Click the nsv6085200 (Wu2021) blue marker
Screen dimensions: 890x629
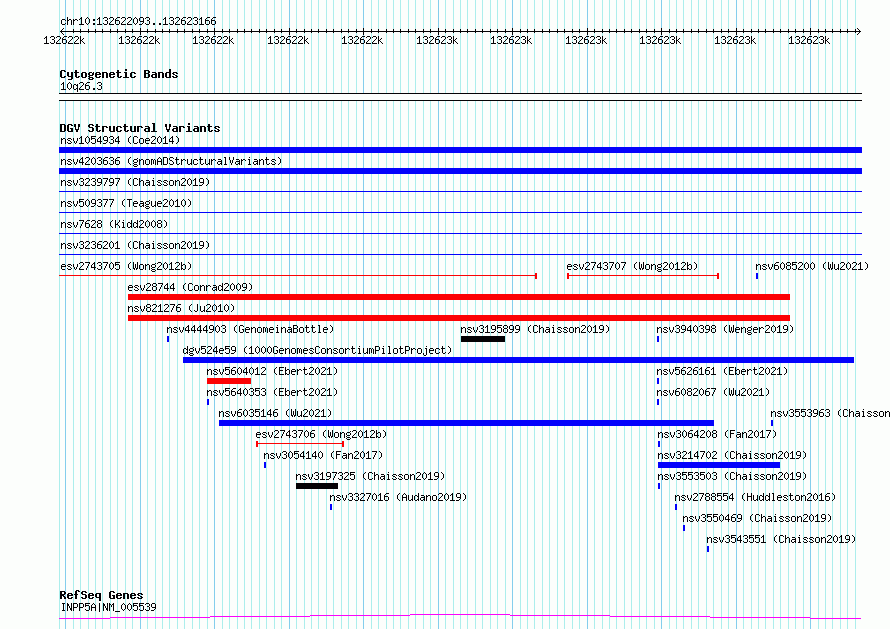tap(757, 276)
